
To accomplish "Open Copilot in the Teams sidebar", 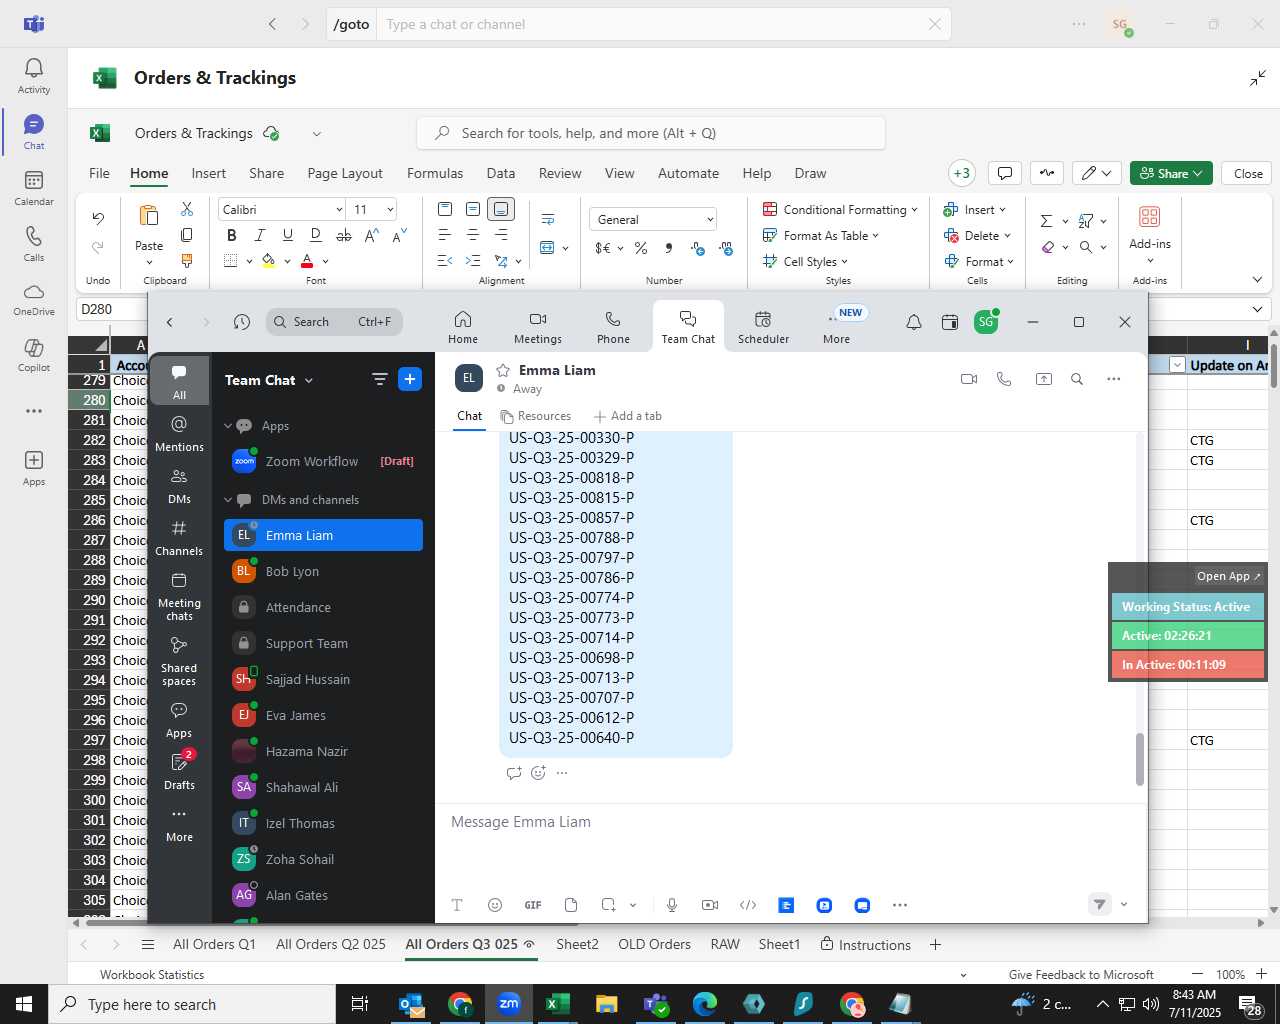I will [34, 355].
